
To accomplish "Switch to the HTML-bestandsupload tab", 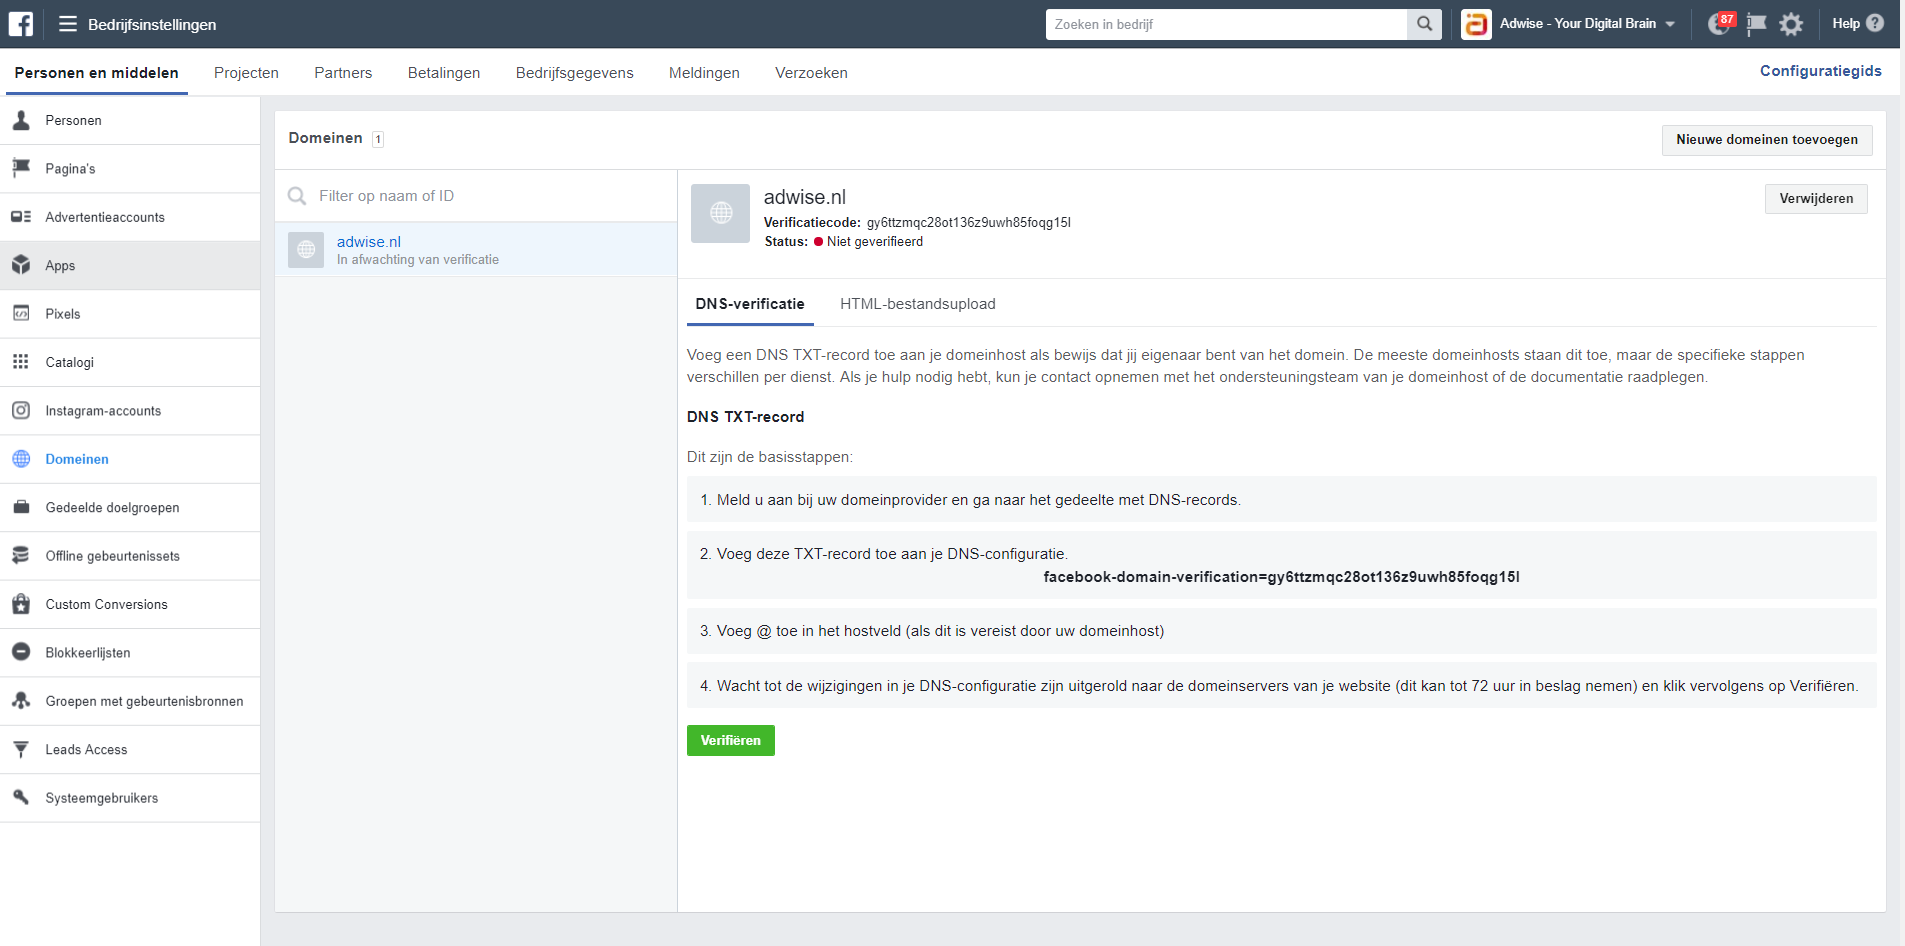I will (x=917, y=303).
